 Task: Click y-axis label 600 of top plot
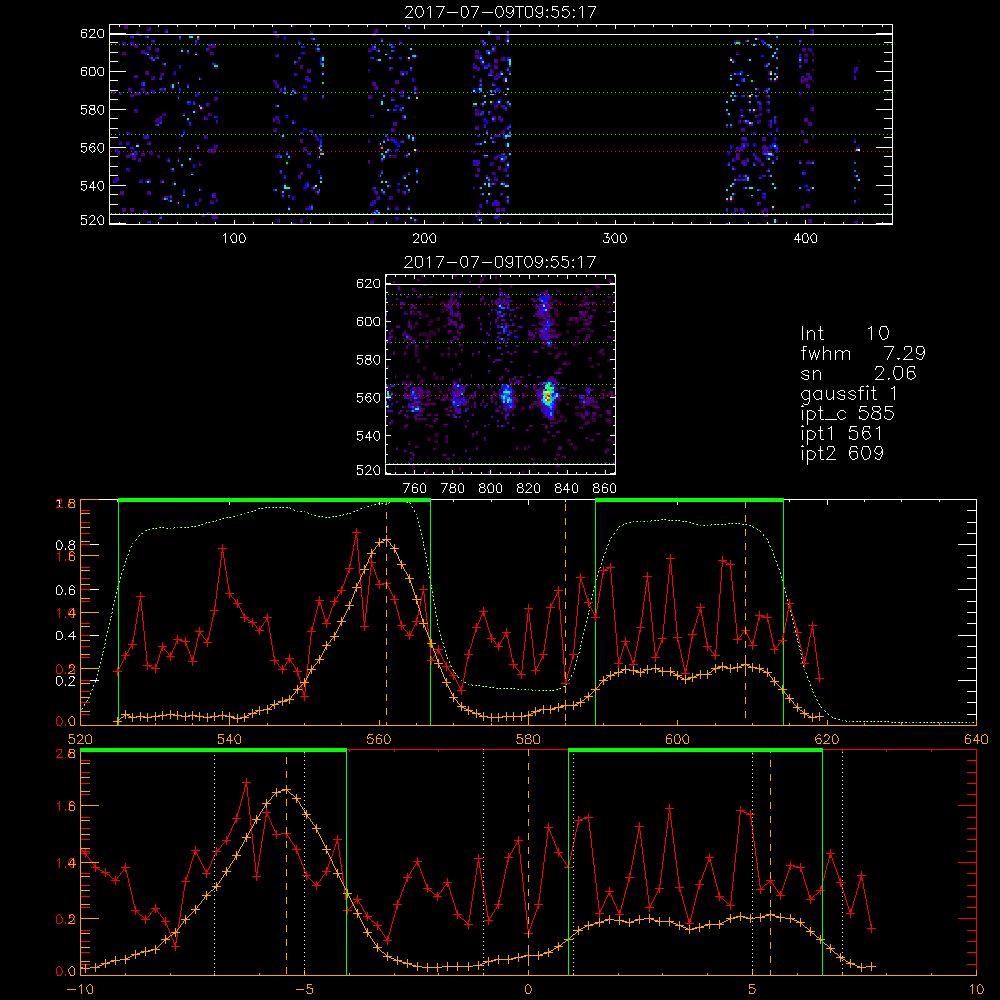(x=92, y=71)
